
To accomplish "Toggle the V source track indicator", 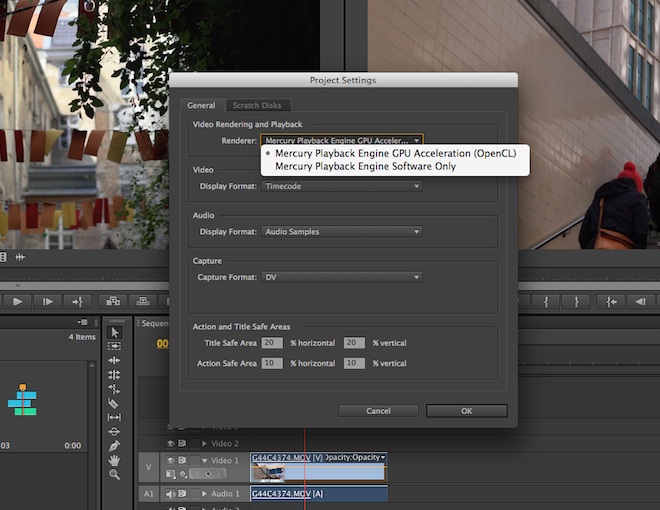I will point(149,467).
